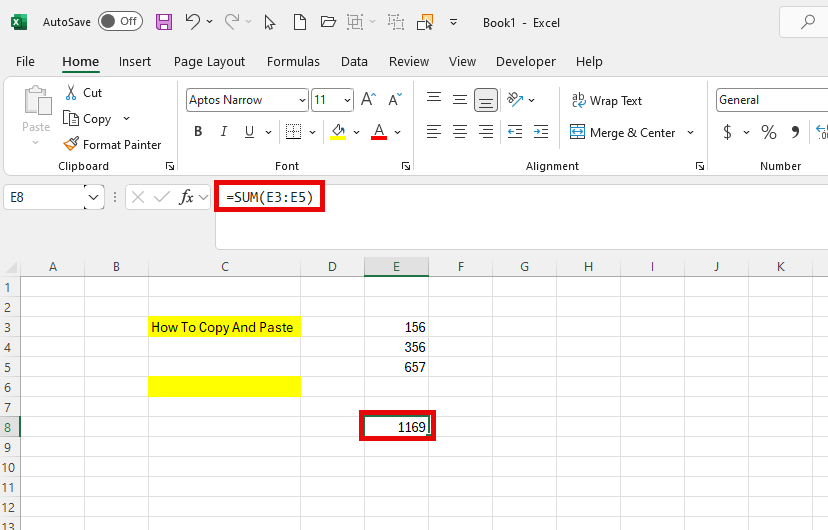Toggle Wrap Text

click(607, 100)
